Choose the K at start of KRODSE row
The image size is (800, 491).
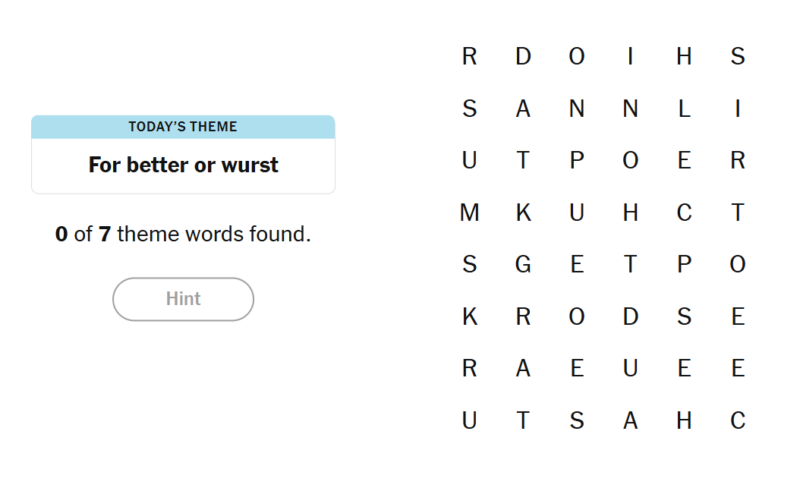(469, 316)
